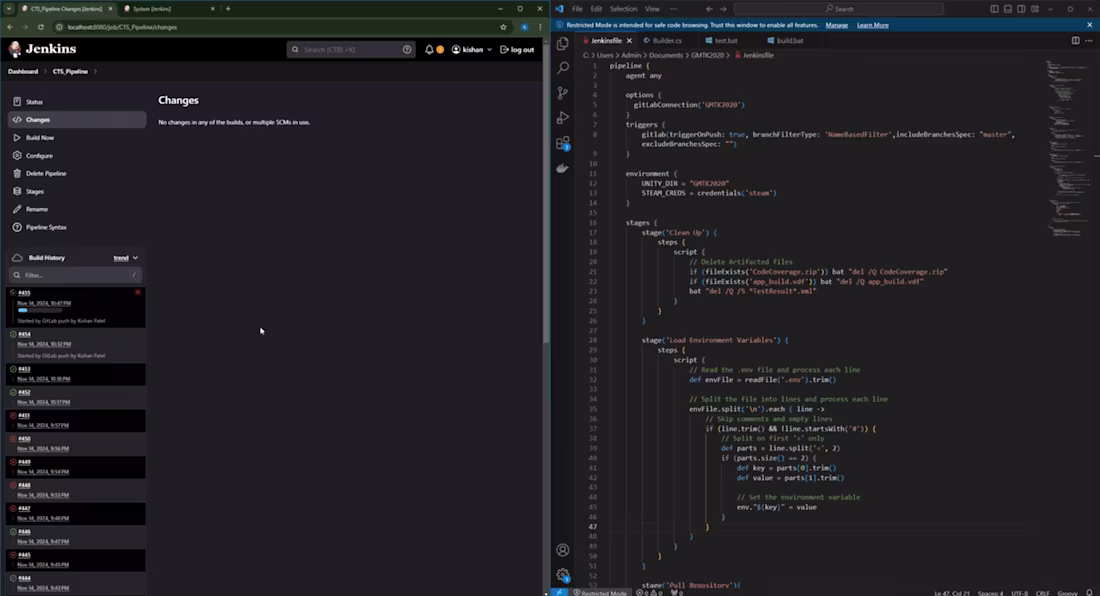Open VS Code File menu

(x=577, y=9)
